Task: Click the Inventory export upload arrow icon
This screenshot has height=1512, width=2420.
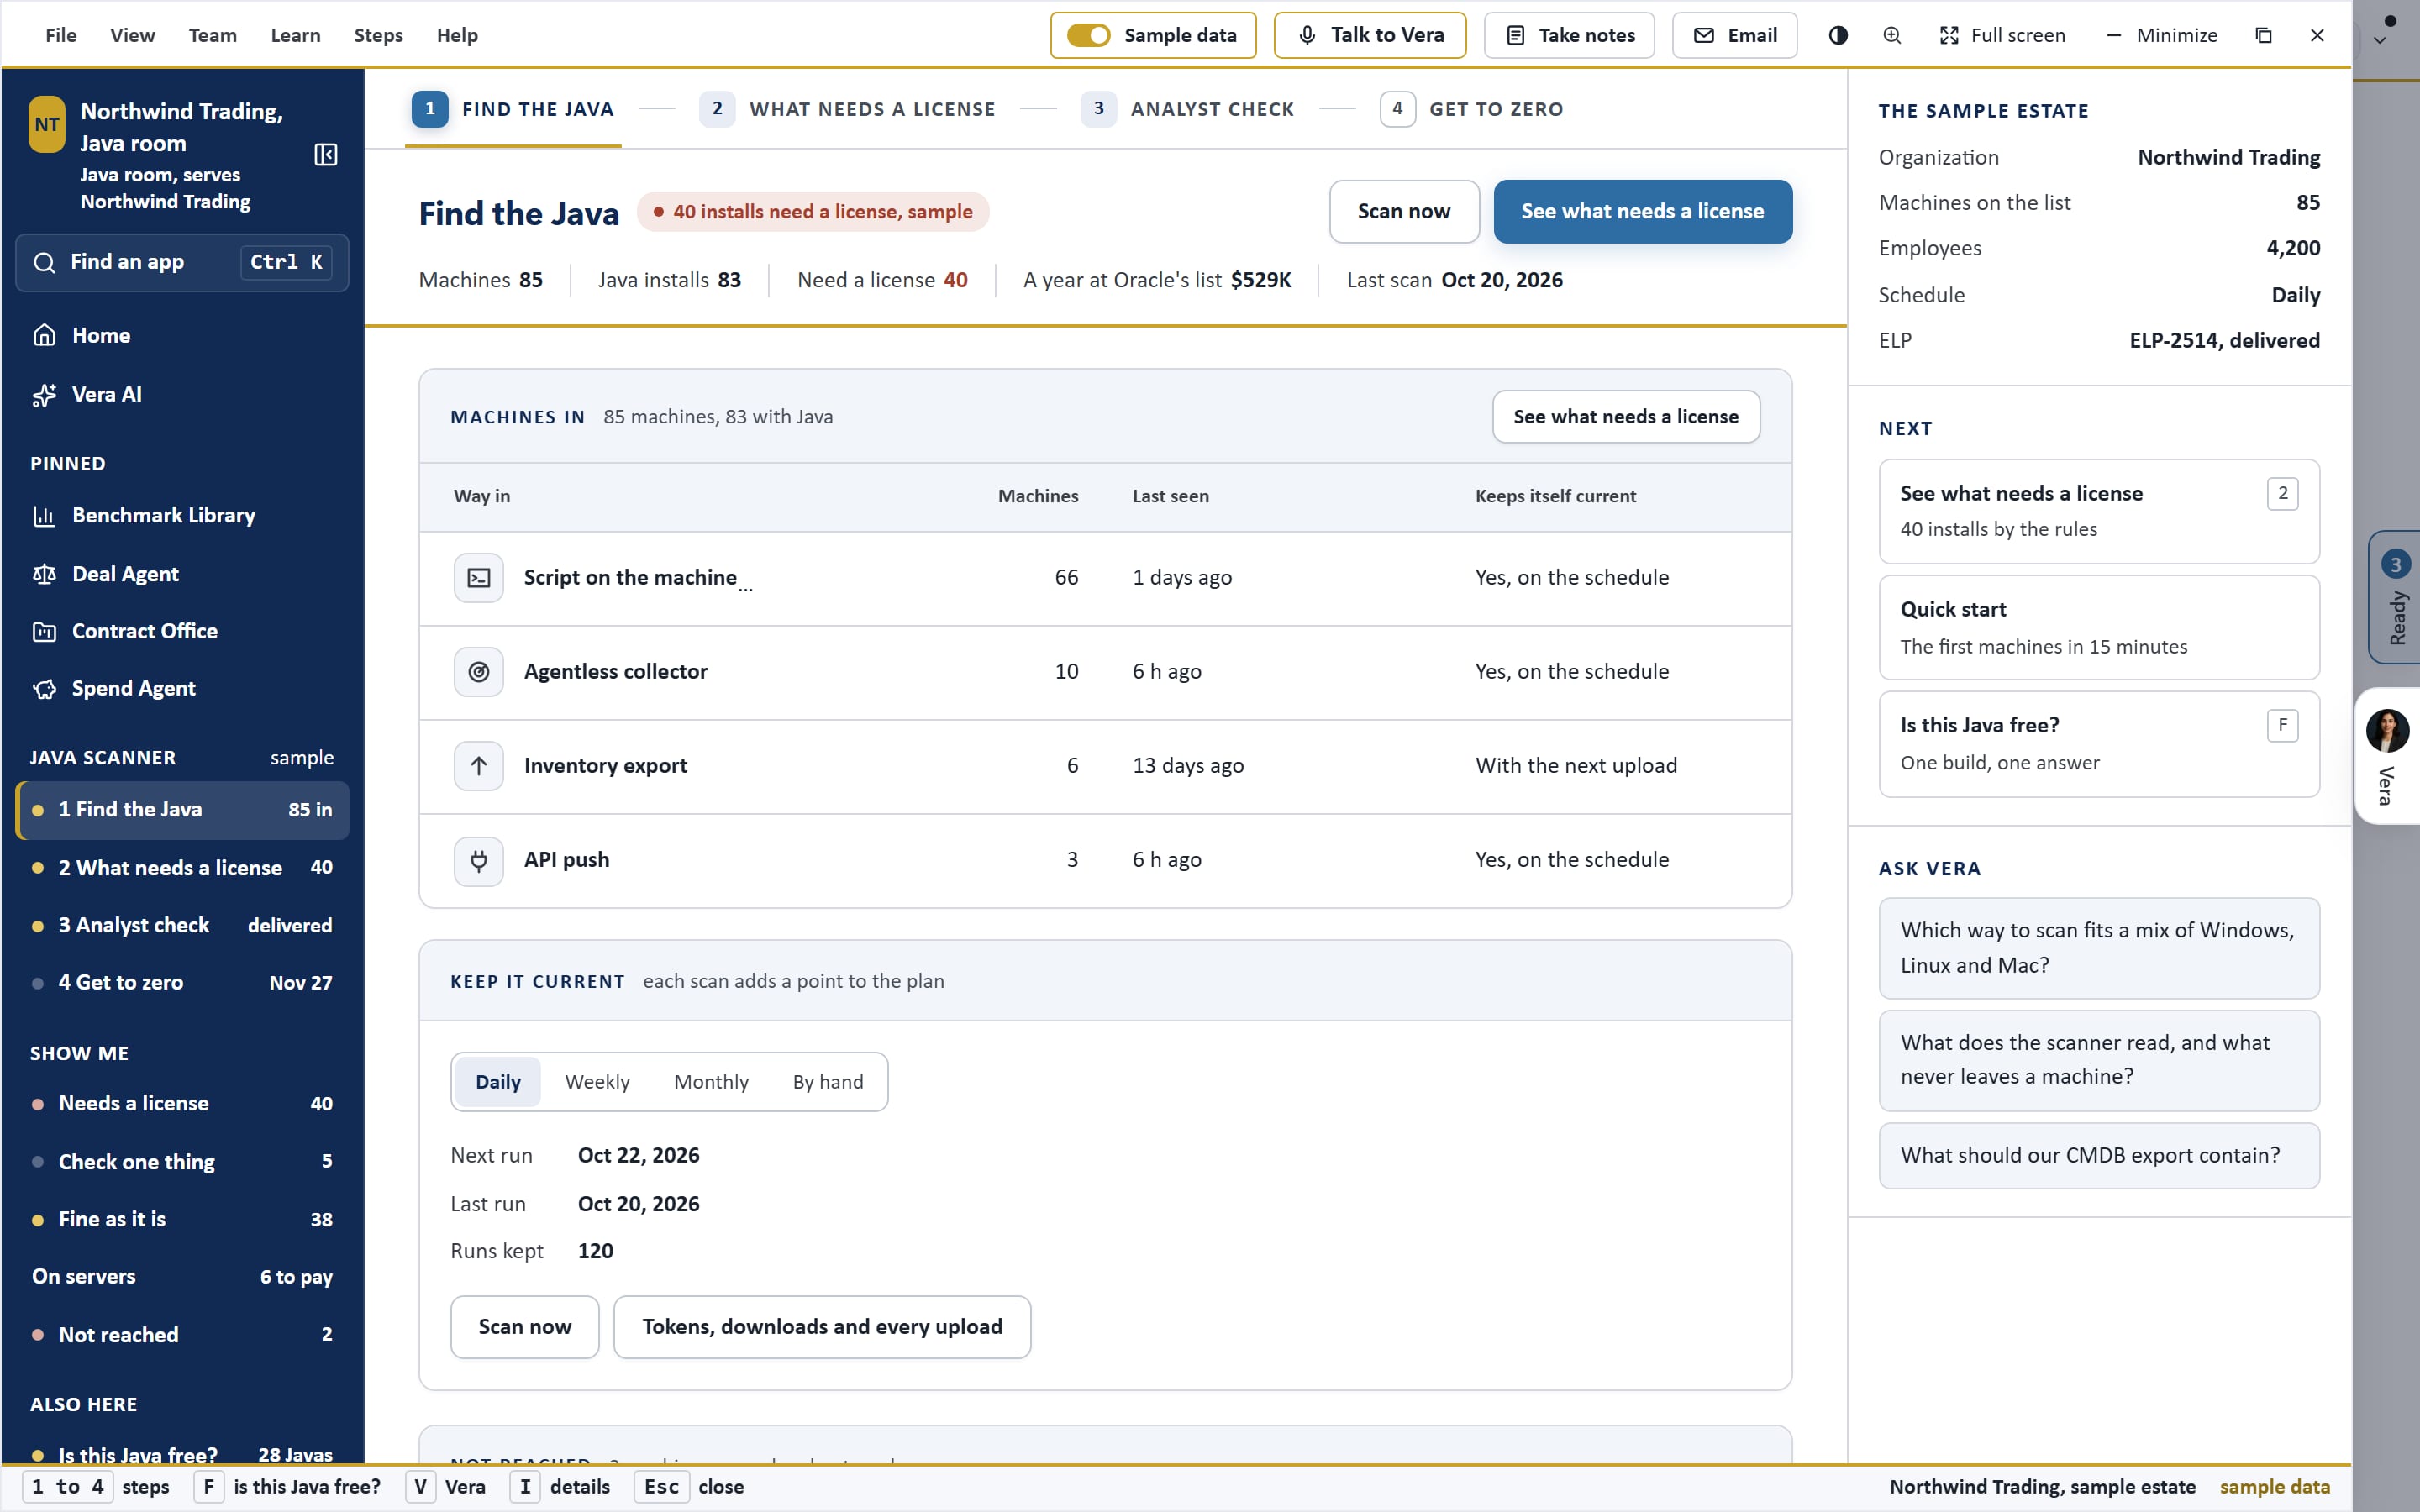Action: pos(479,766)
